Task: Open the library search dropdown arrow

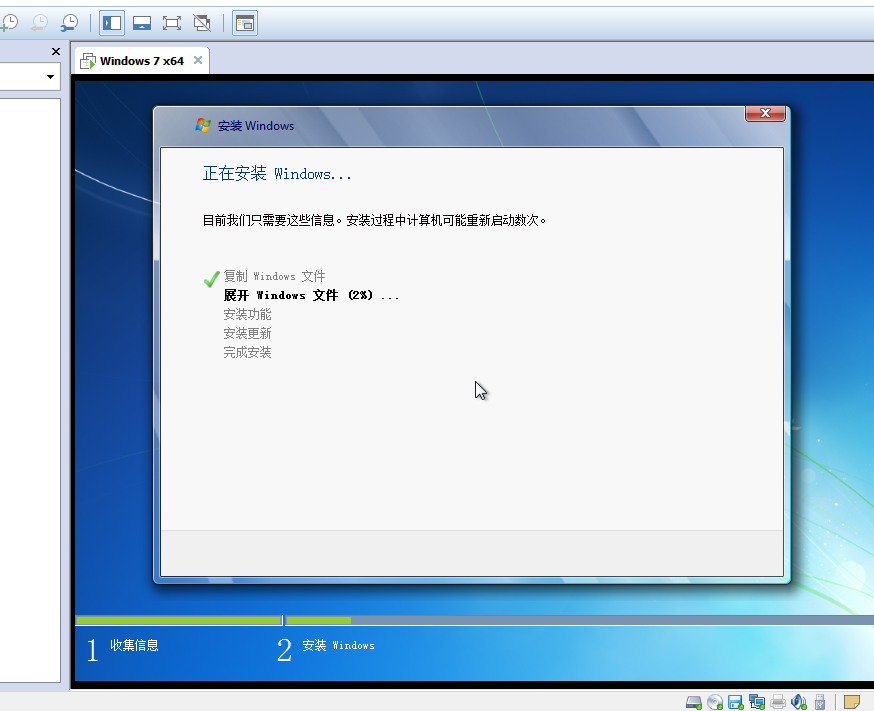Action: point(50,76)
